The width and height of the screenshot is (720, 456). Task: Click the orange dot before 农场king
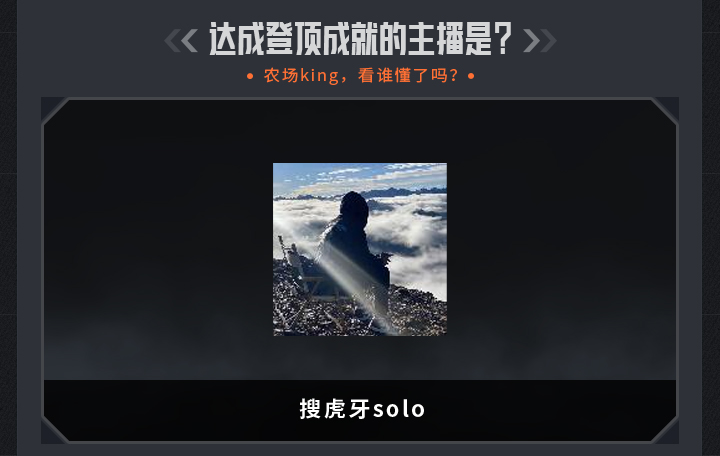coord(250,76)
